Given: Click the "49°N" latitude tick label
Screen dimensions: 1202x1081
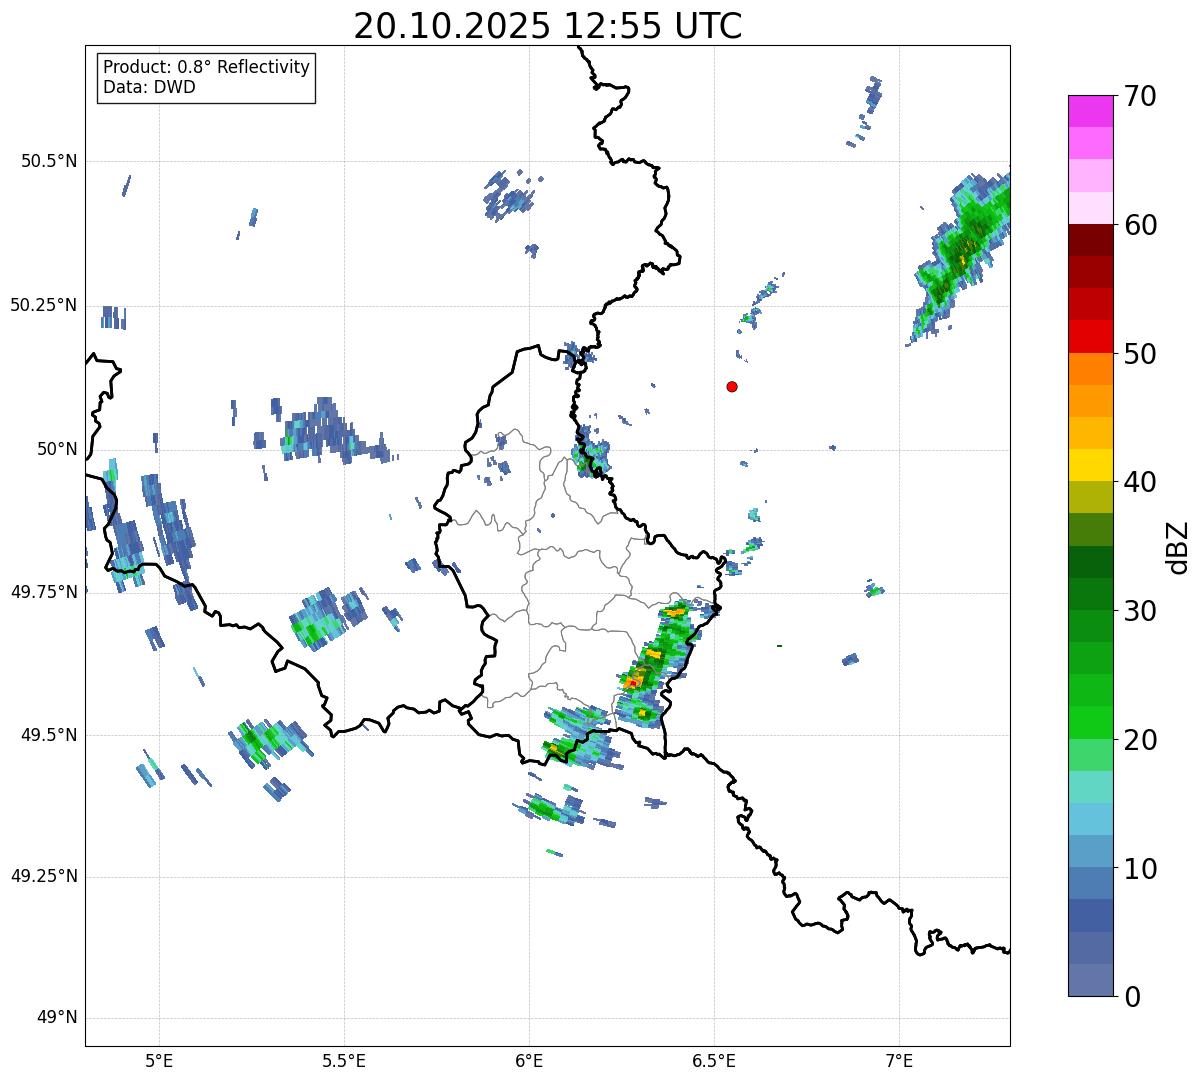Looking at the screenshot, I should (x=56, y=1018).
